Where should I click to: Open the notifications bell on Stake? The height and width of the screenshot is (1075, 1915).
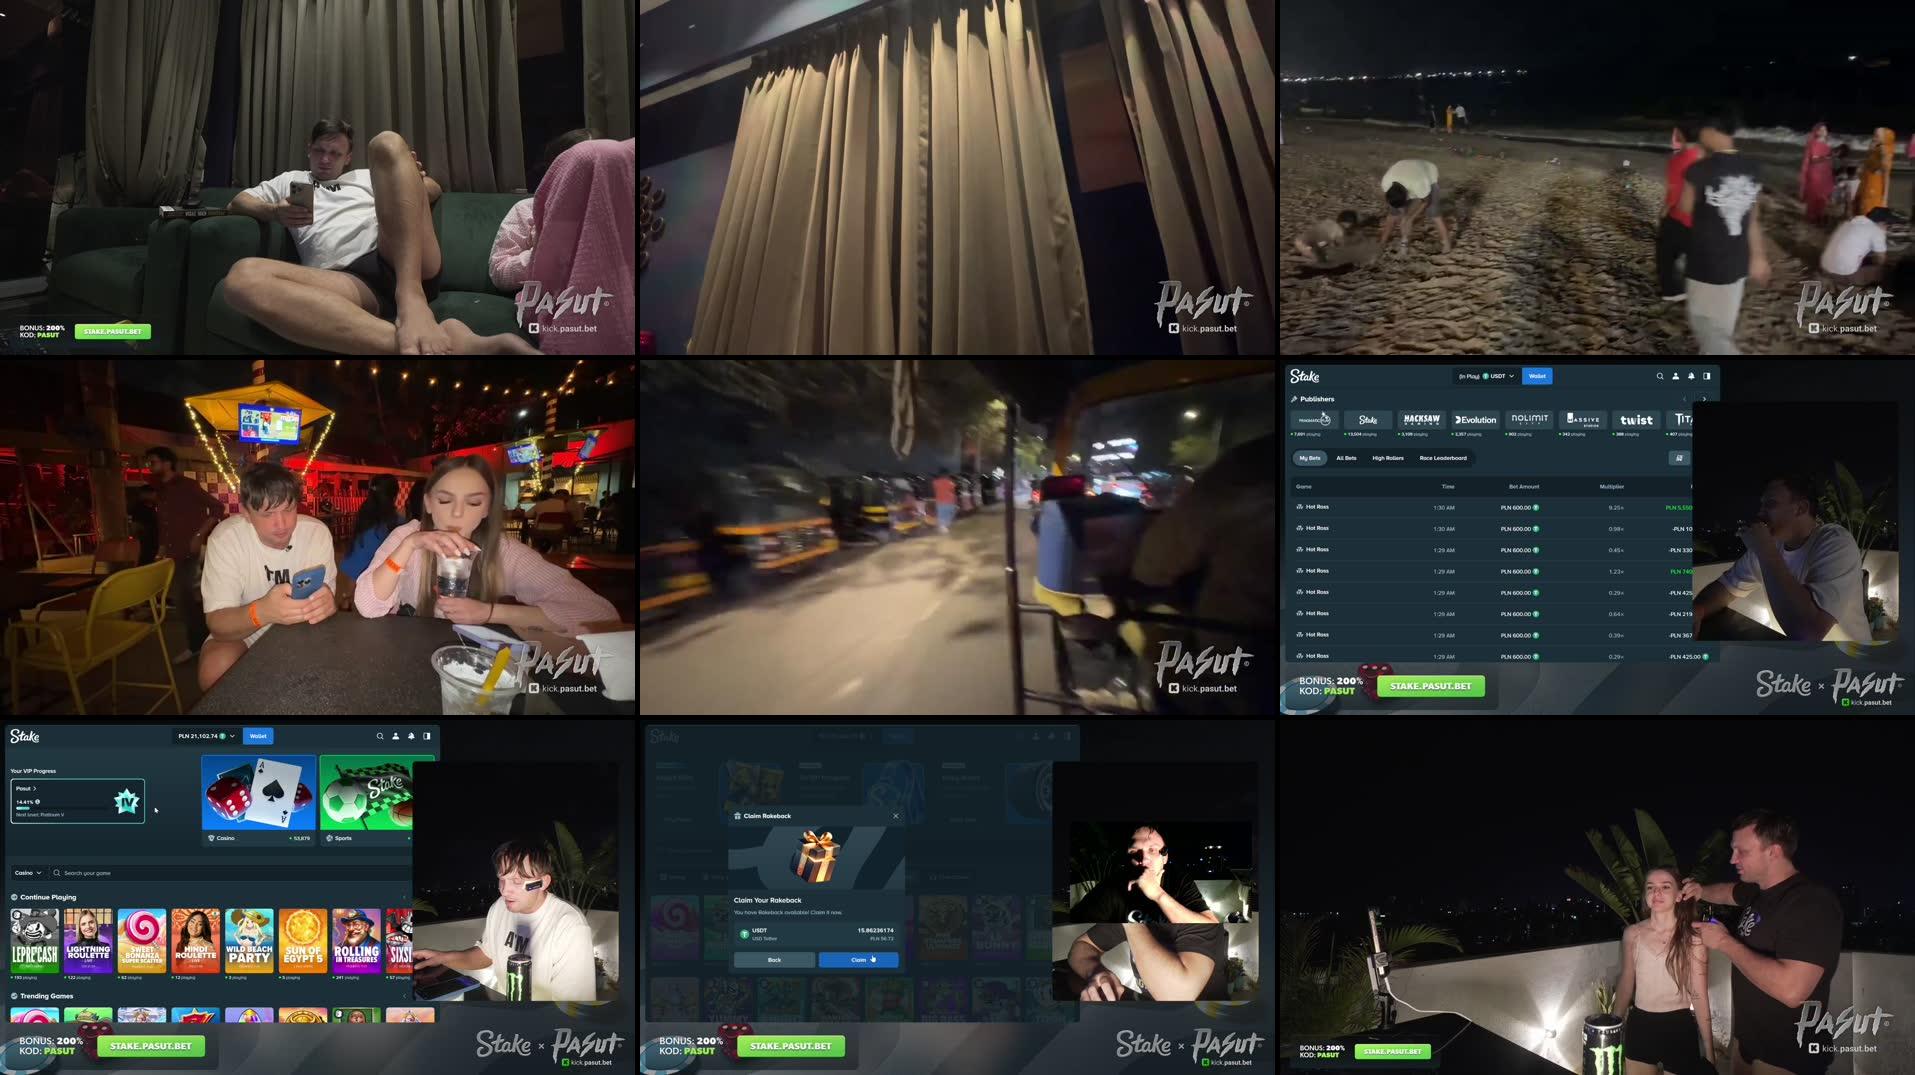coord(1691,376)
